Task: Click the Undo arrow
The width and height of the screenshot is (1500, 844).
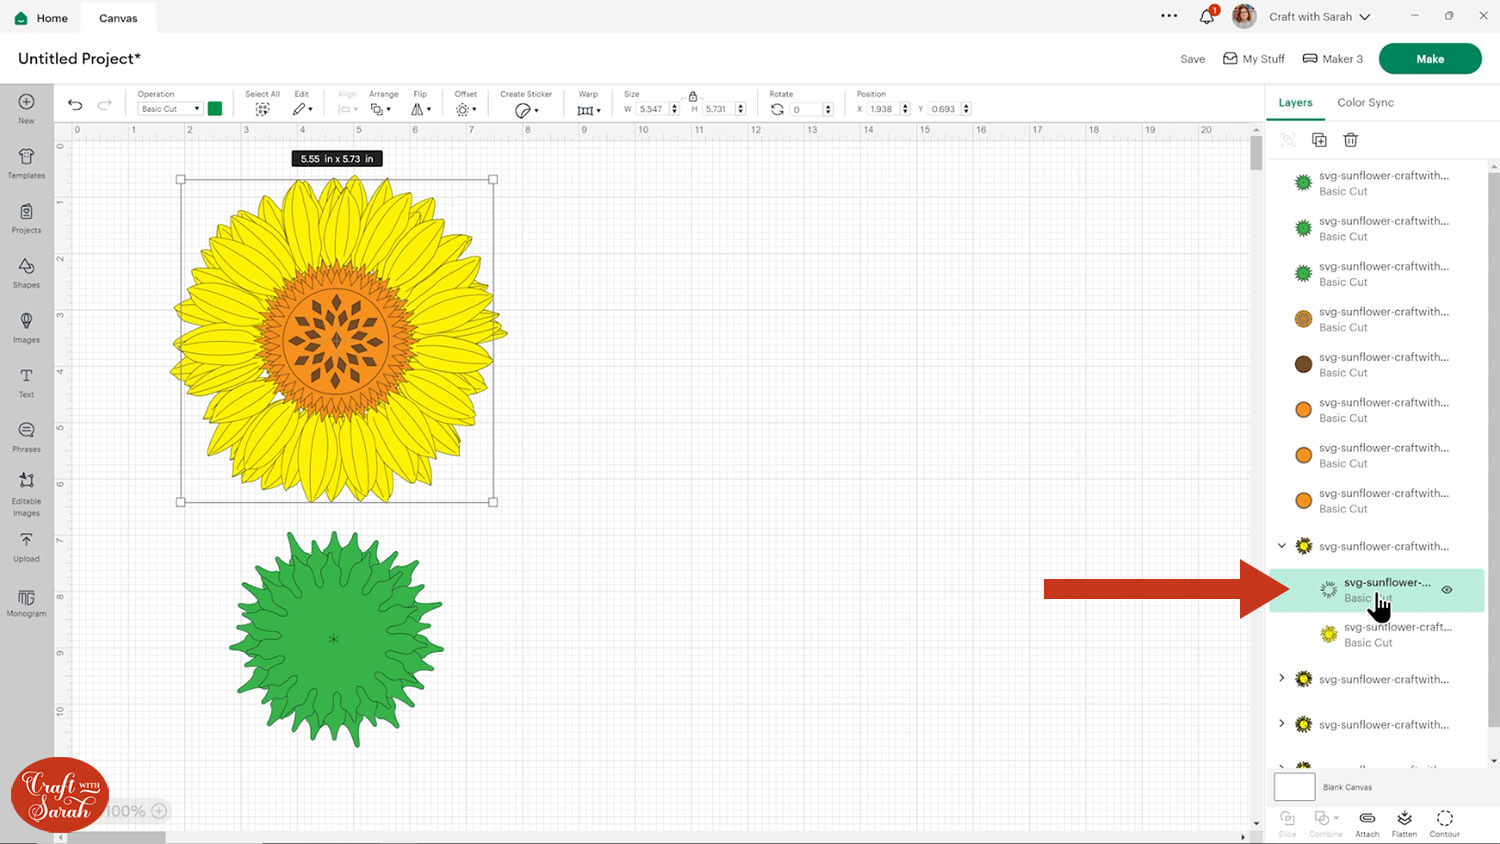Action: (x=75, y=105)
